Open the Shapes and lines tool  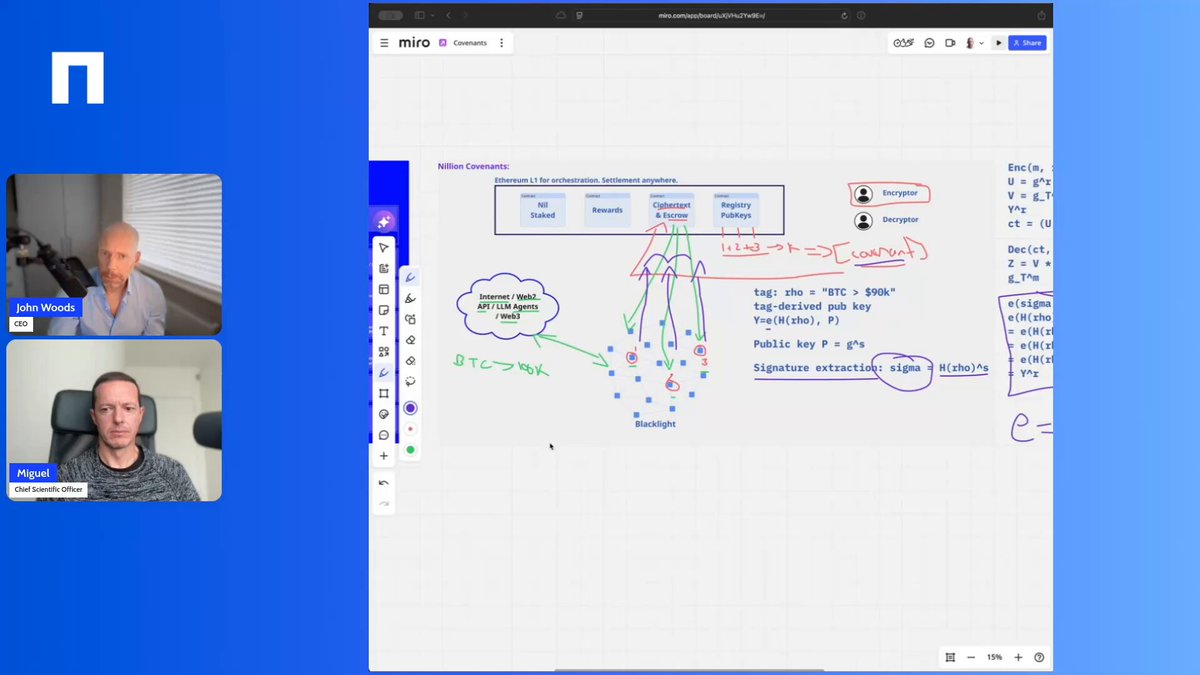(x=384, y=352)
